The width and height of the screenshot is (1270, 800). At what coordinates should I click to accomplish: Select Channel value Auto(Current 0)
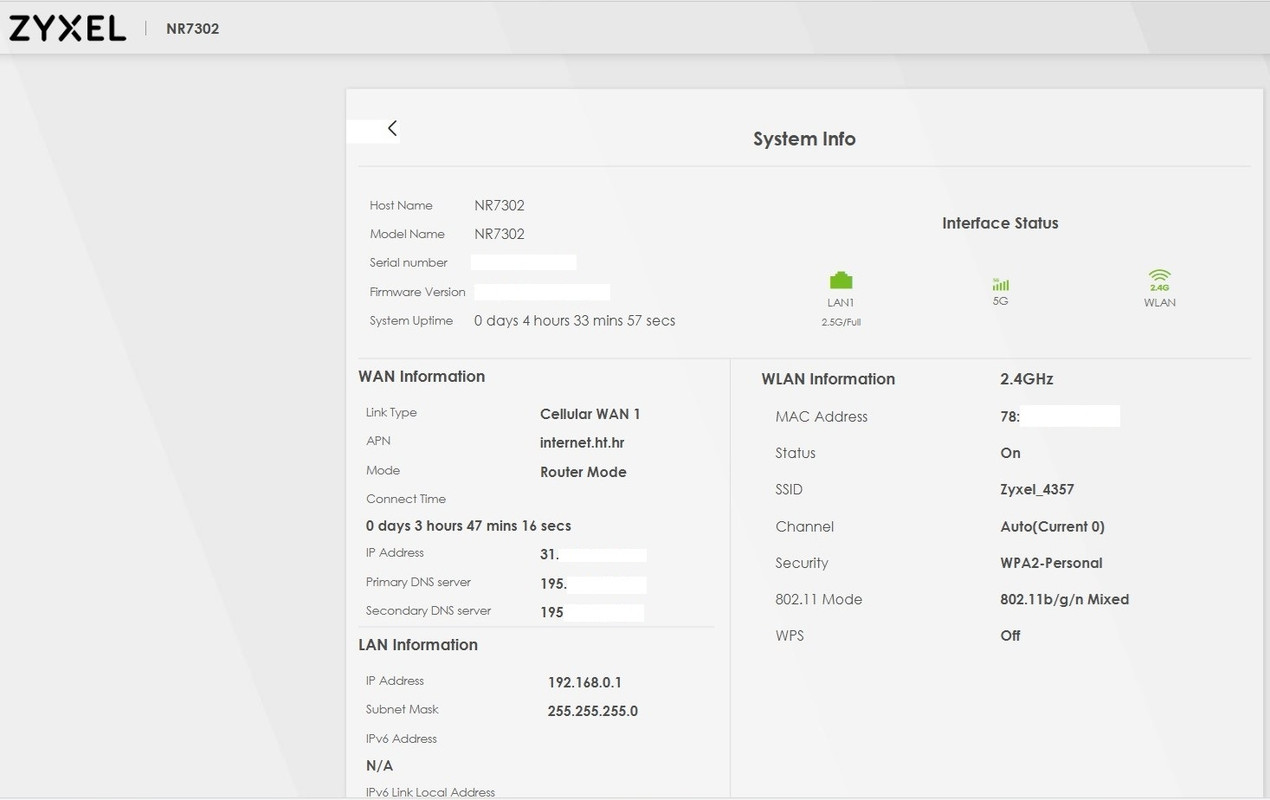point(1052,527)
